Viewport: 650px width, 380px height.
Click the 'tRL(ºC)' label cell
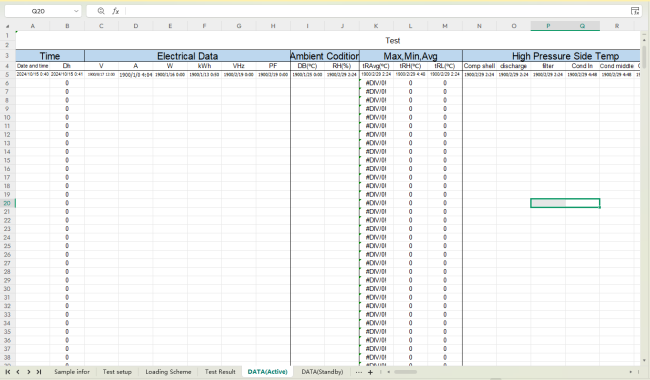pyautogui.click(x=445, y=66)
